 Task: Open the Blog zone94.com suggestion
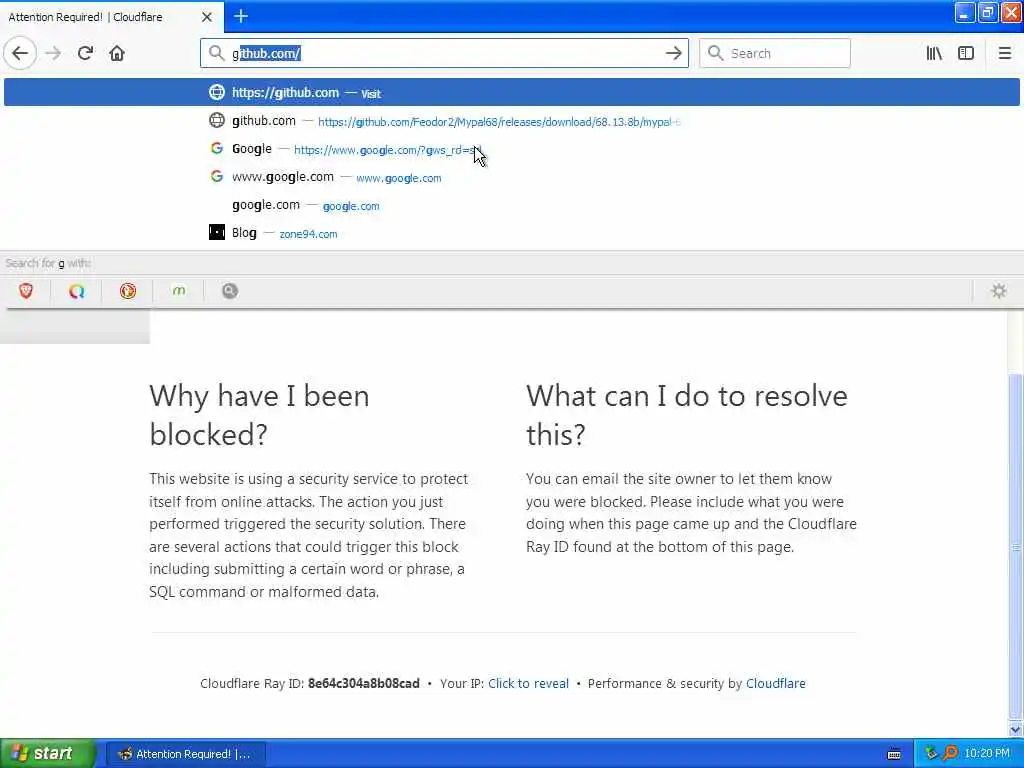coord(511,233)
